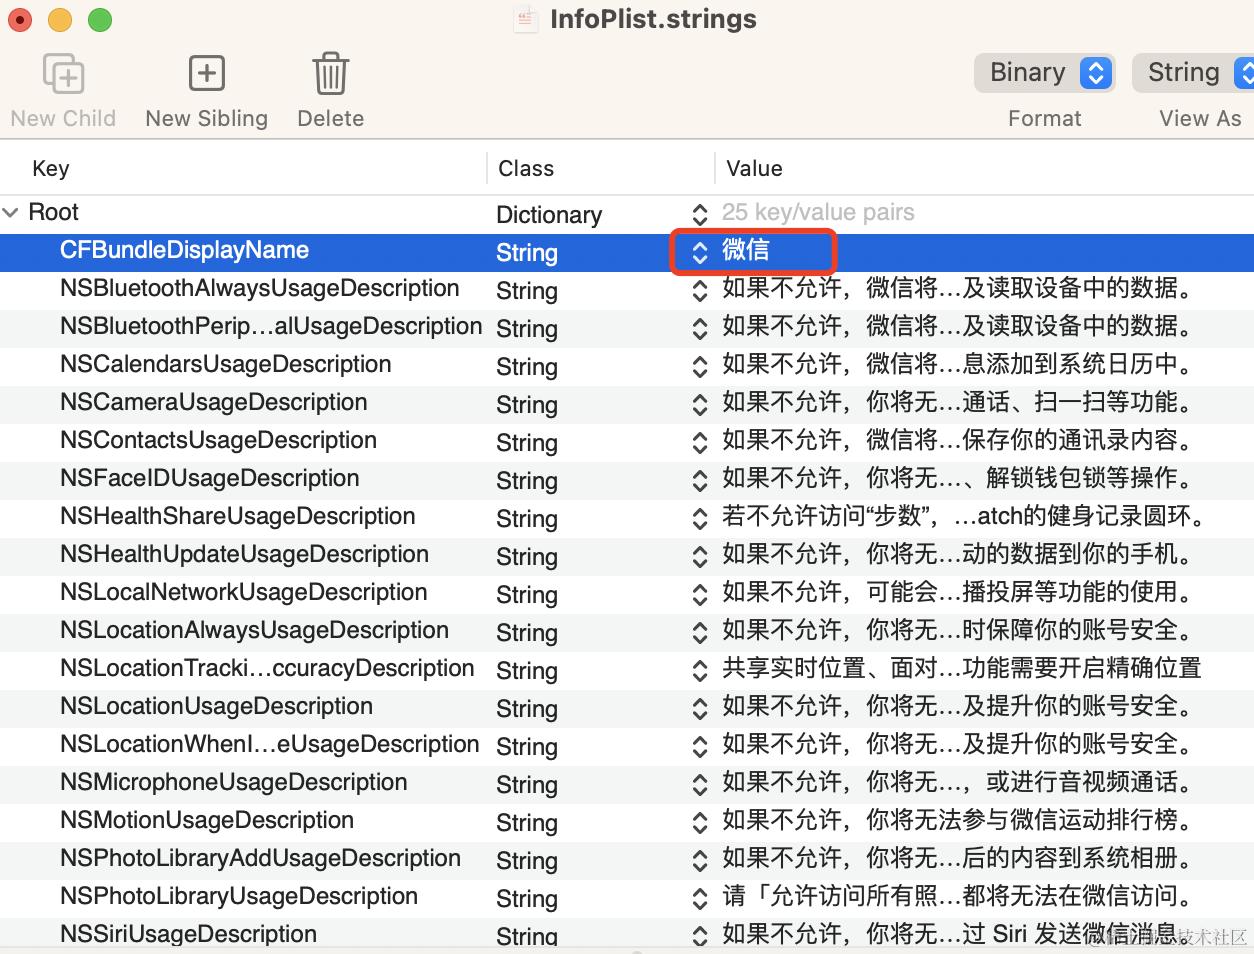
Task: Click the Delete trash icon
Action: point(330,74)
